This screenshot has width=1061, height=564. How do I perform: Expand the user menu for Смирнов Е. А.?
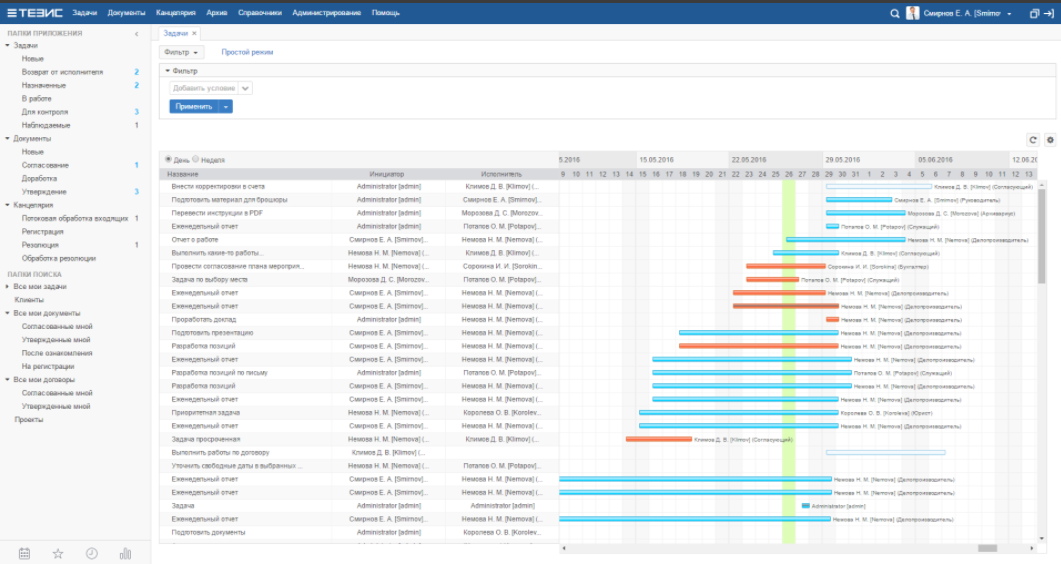1008,13
